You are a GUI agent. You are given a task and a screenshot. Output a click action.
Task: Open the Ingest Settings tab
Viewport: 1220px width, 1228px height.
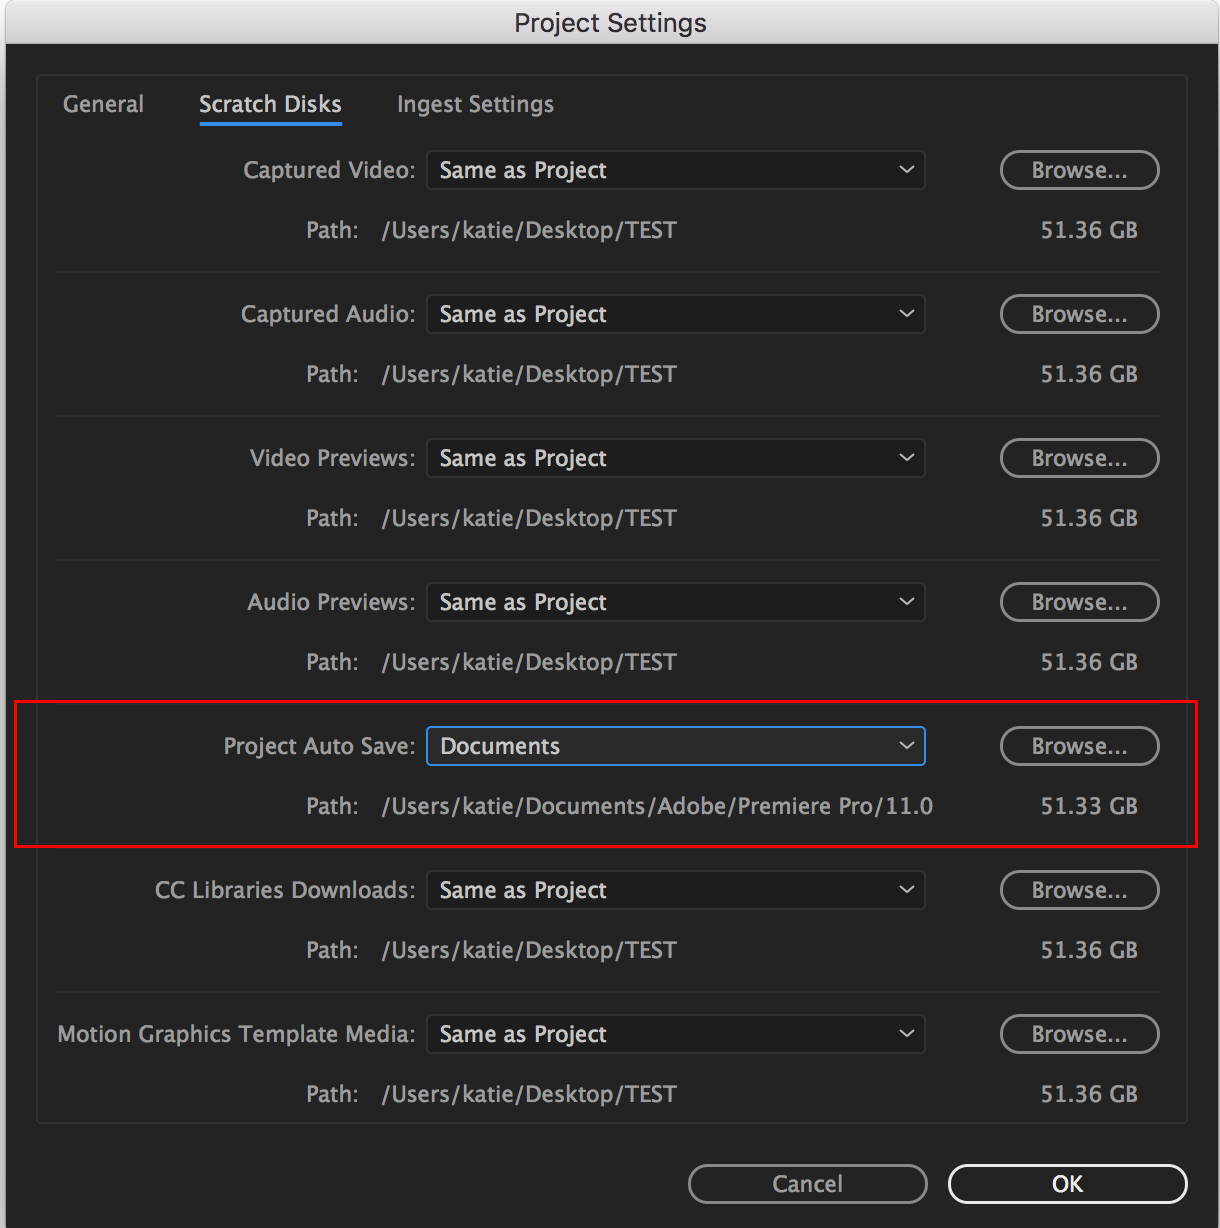(475, 104)
